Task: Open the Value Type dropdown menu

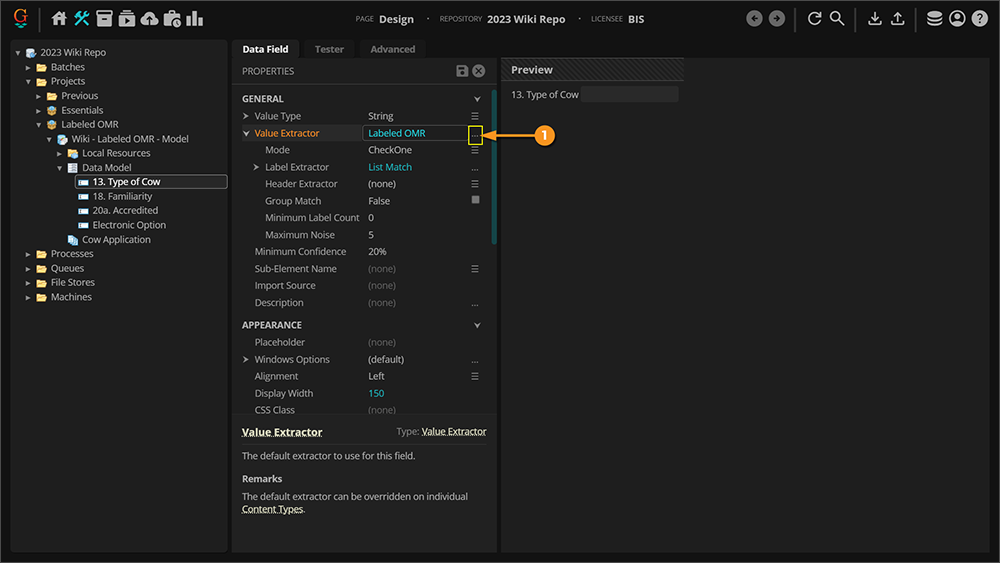Action: pyautogui.click(x=475, y=116)
